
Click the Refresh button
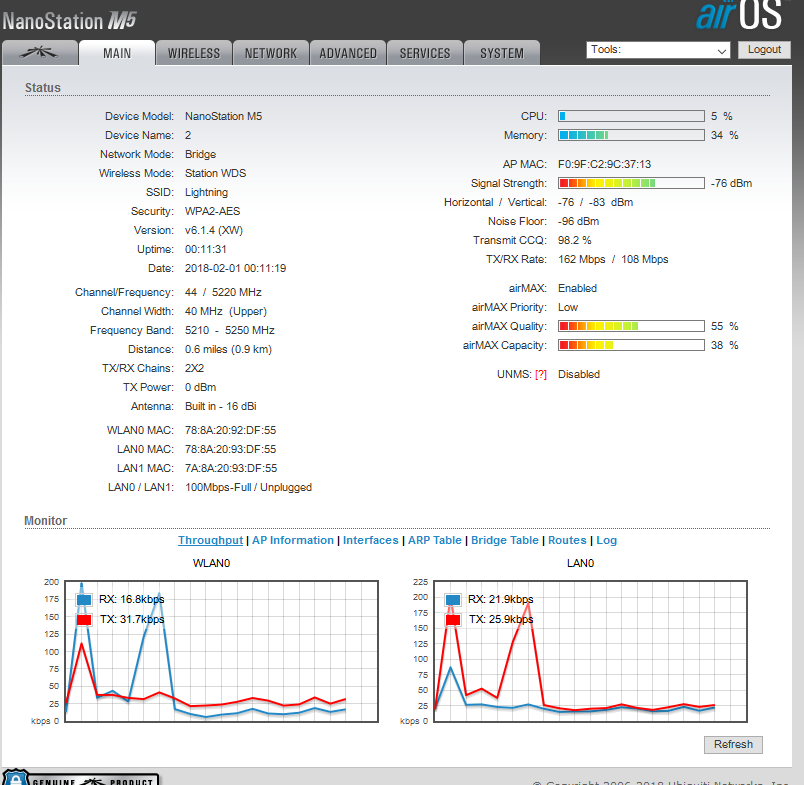(733, 744)
